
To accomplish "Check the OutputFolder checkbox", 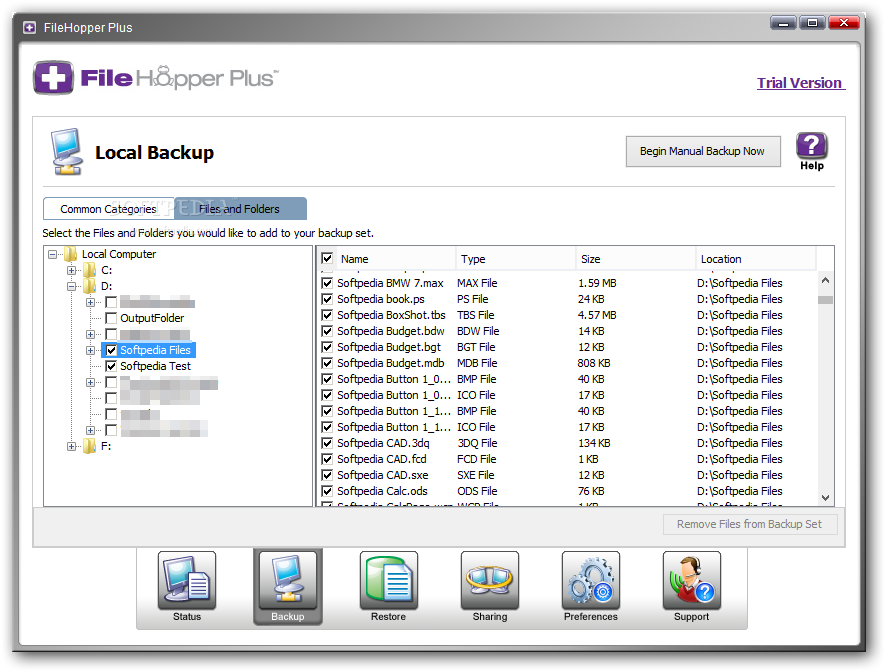I will coord(111,318).
